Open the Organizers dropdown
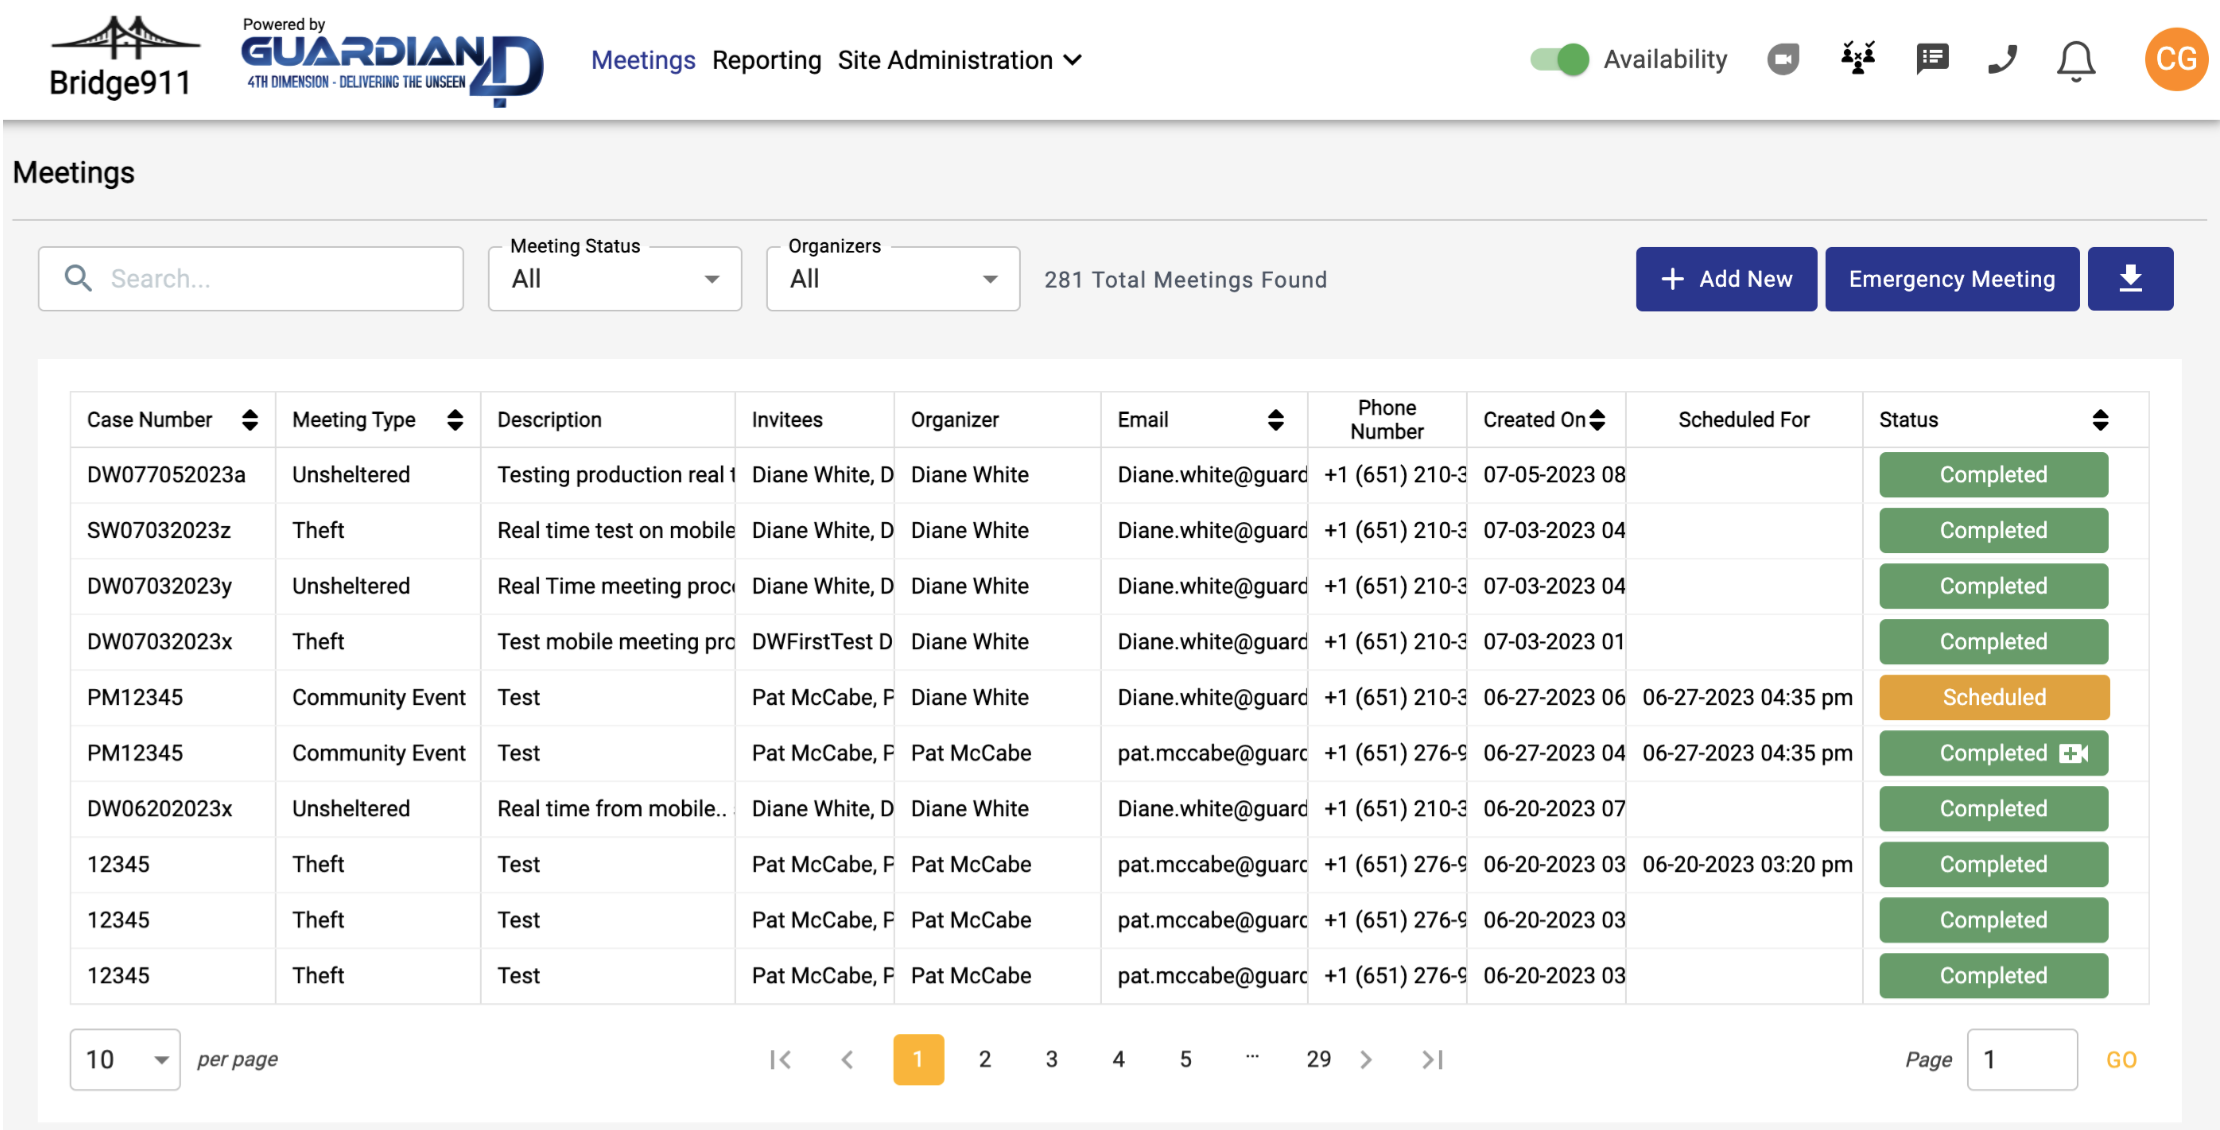The width and height of the screenshot is (2220, 1130). point(893,279)
